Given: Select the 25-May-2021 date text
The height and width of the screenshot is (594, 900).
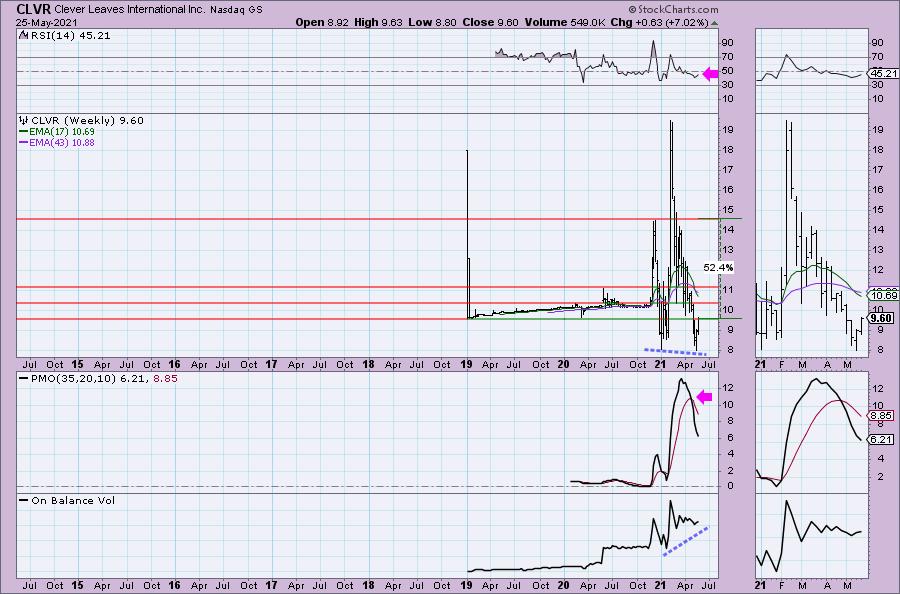Looking at the screenshot, I should 45,23.
